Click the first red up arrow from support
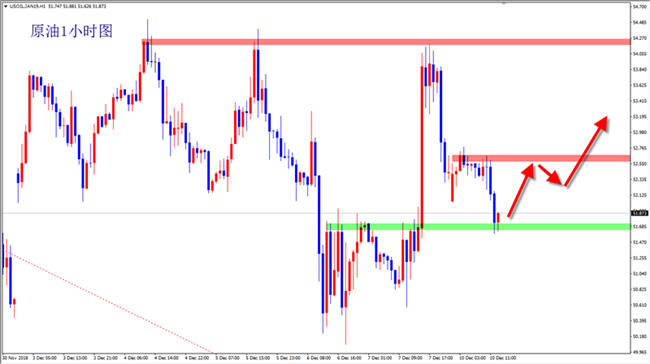 coord(521,191)
